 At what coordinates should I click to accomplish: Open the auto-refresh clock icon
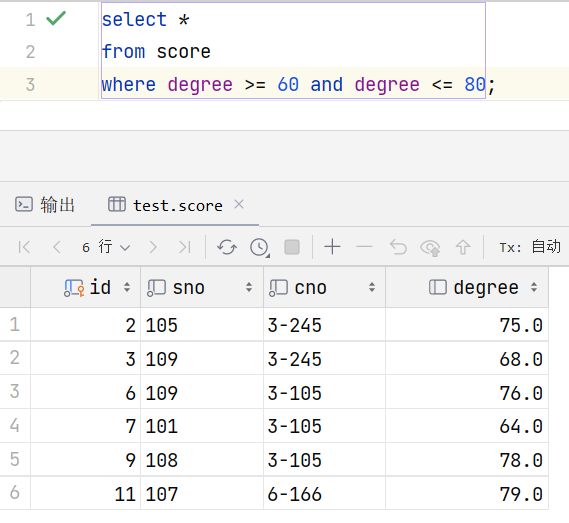tap(259, 248)
